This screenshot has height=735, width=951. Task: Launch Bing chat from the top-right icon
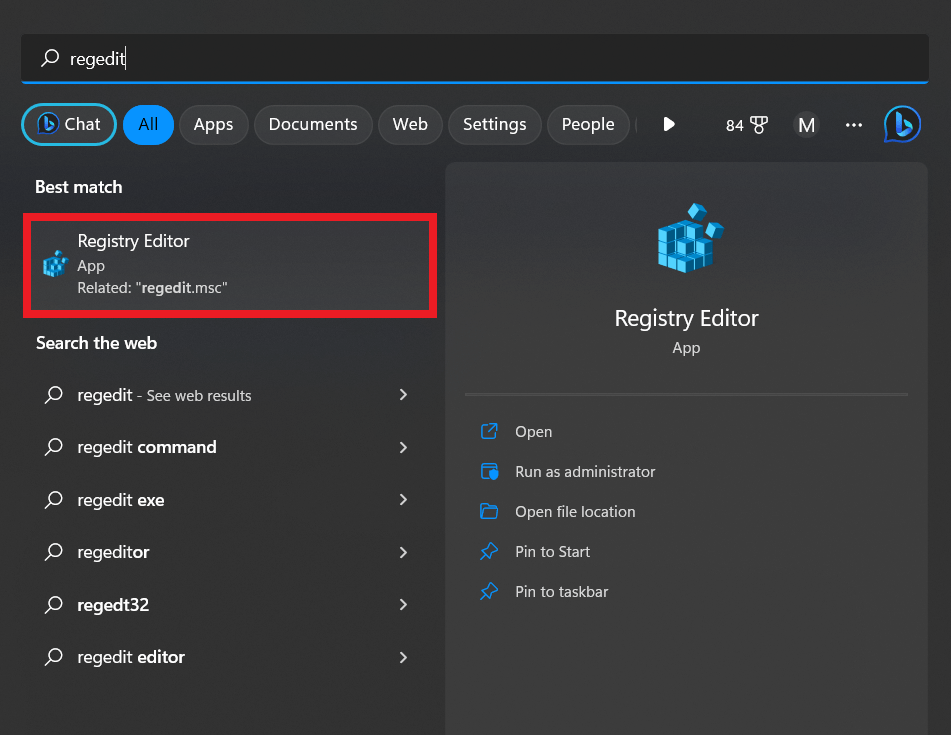[x=902, y=124]
